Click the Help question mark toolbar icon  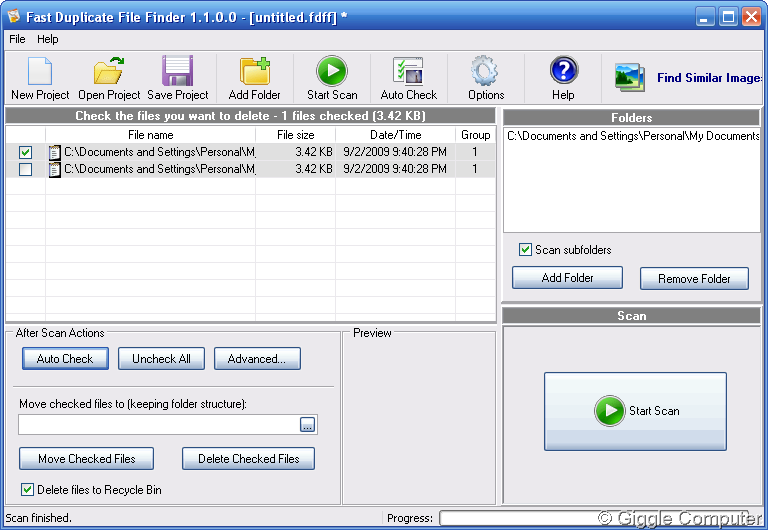[x=563, y=70]
